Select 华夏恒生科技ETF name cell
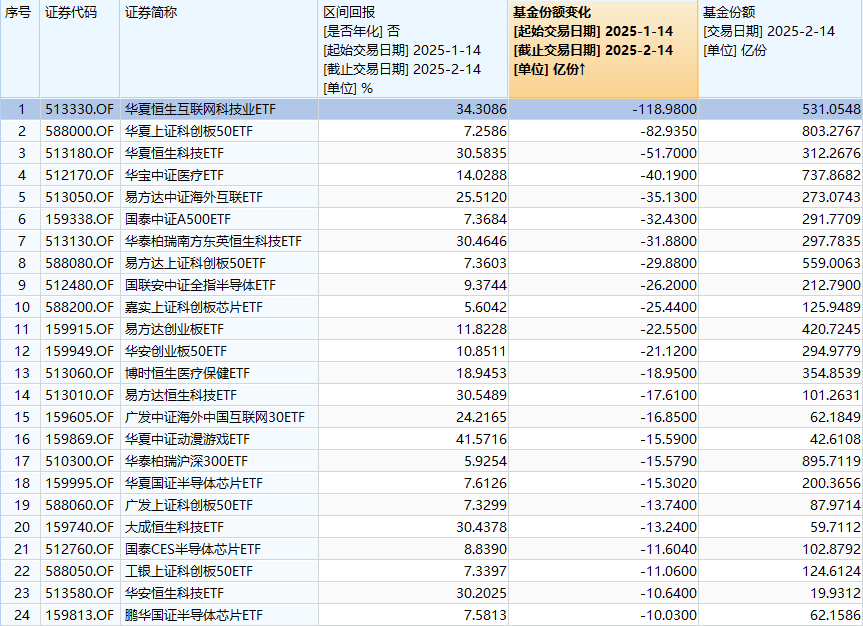This screenshot has height=626, width=863. pyautogui.click(x=219, y=153)
